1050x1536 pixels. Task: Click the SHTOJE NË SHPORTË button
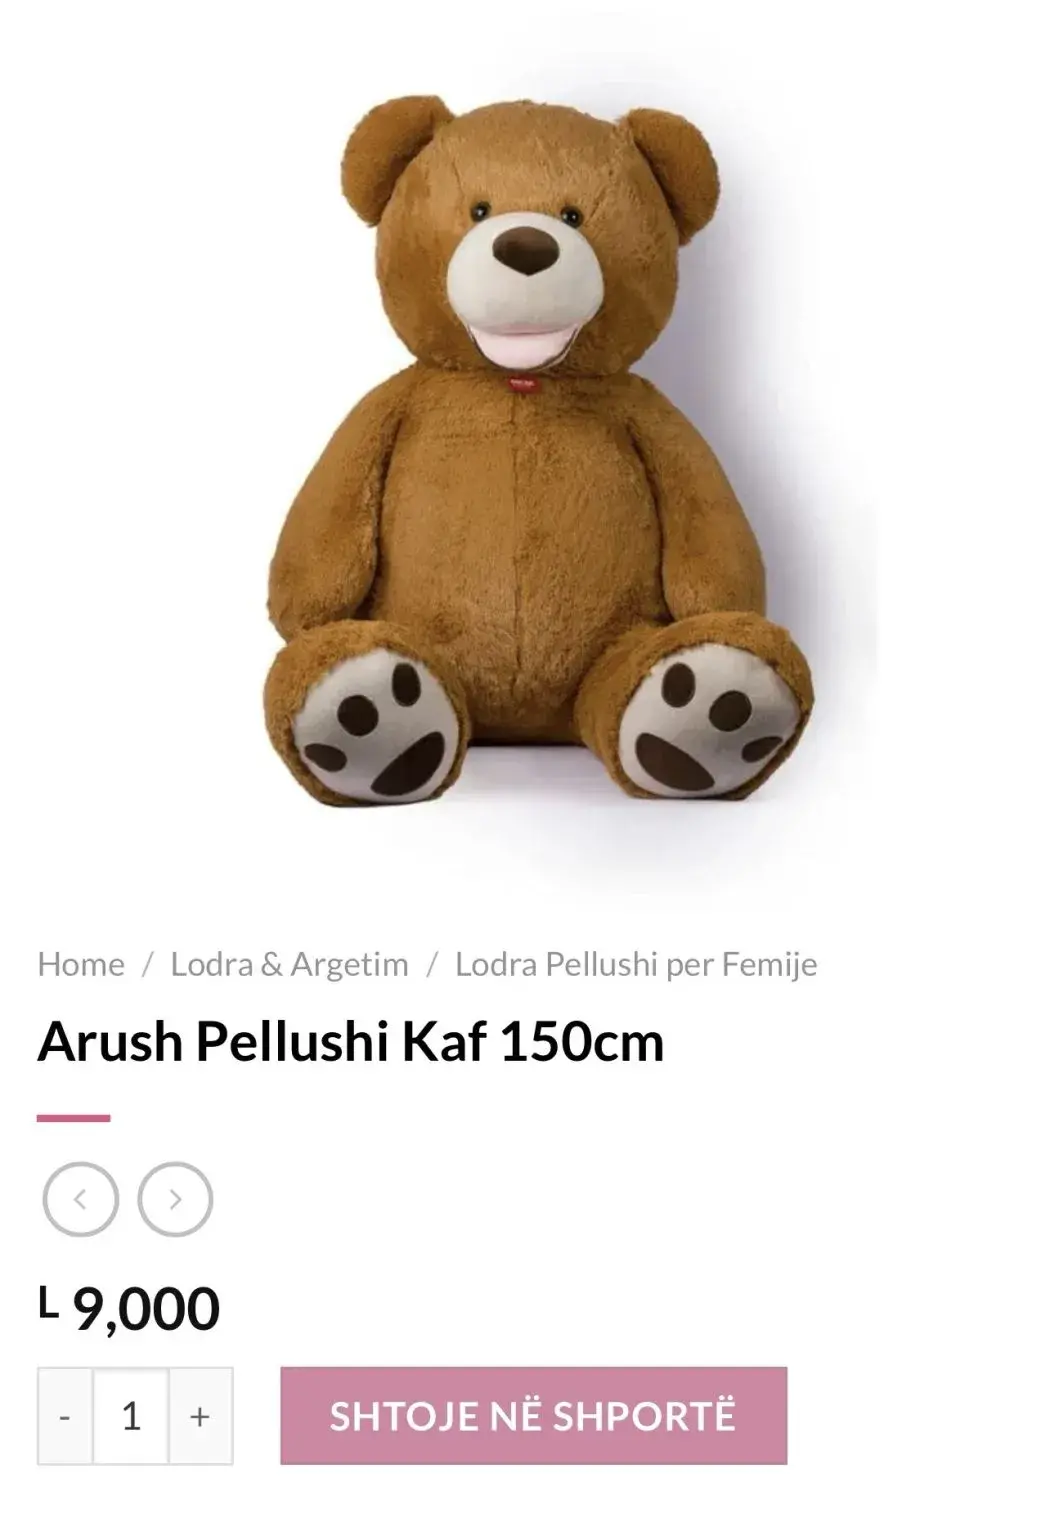533,1416
